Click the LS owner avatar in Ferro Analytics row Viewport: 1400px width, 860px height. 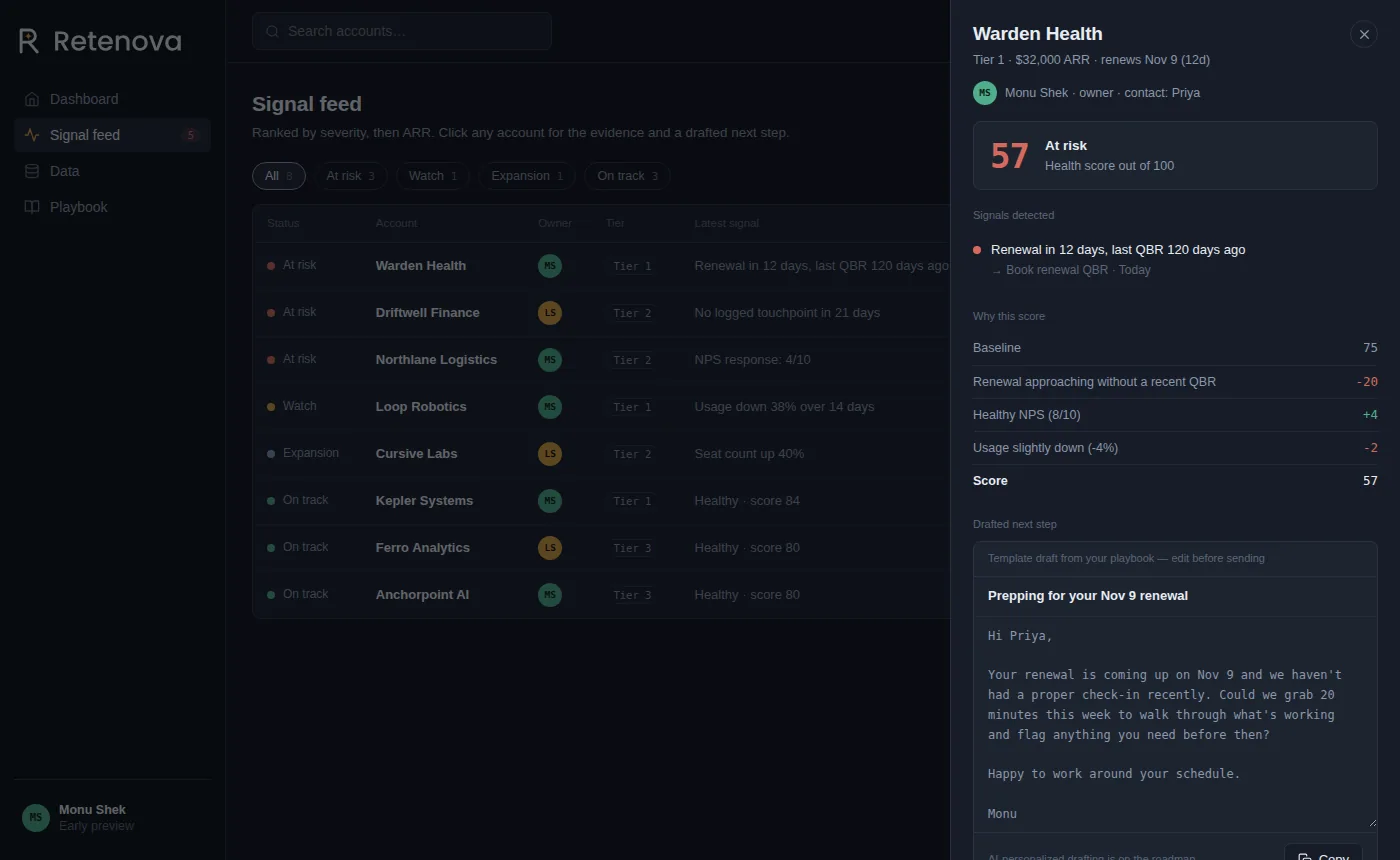pyautogui.click(x=550, y=548)
